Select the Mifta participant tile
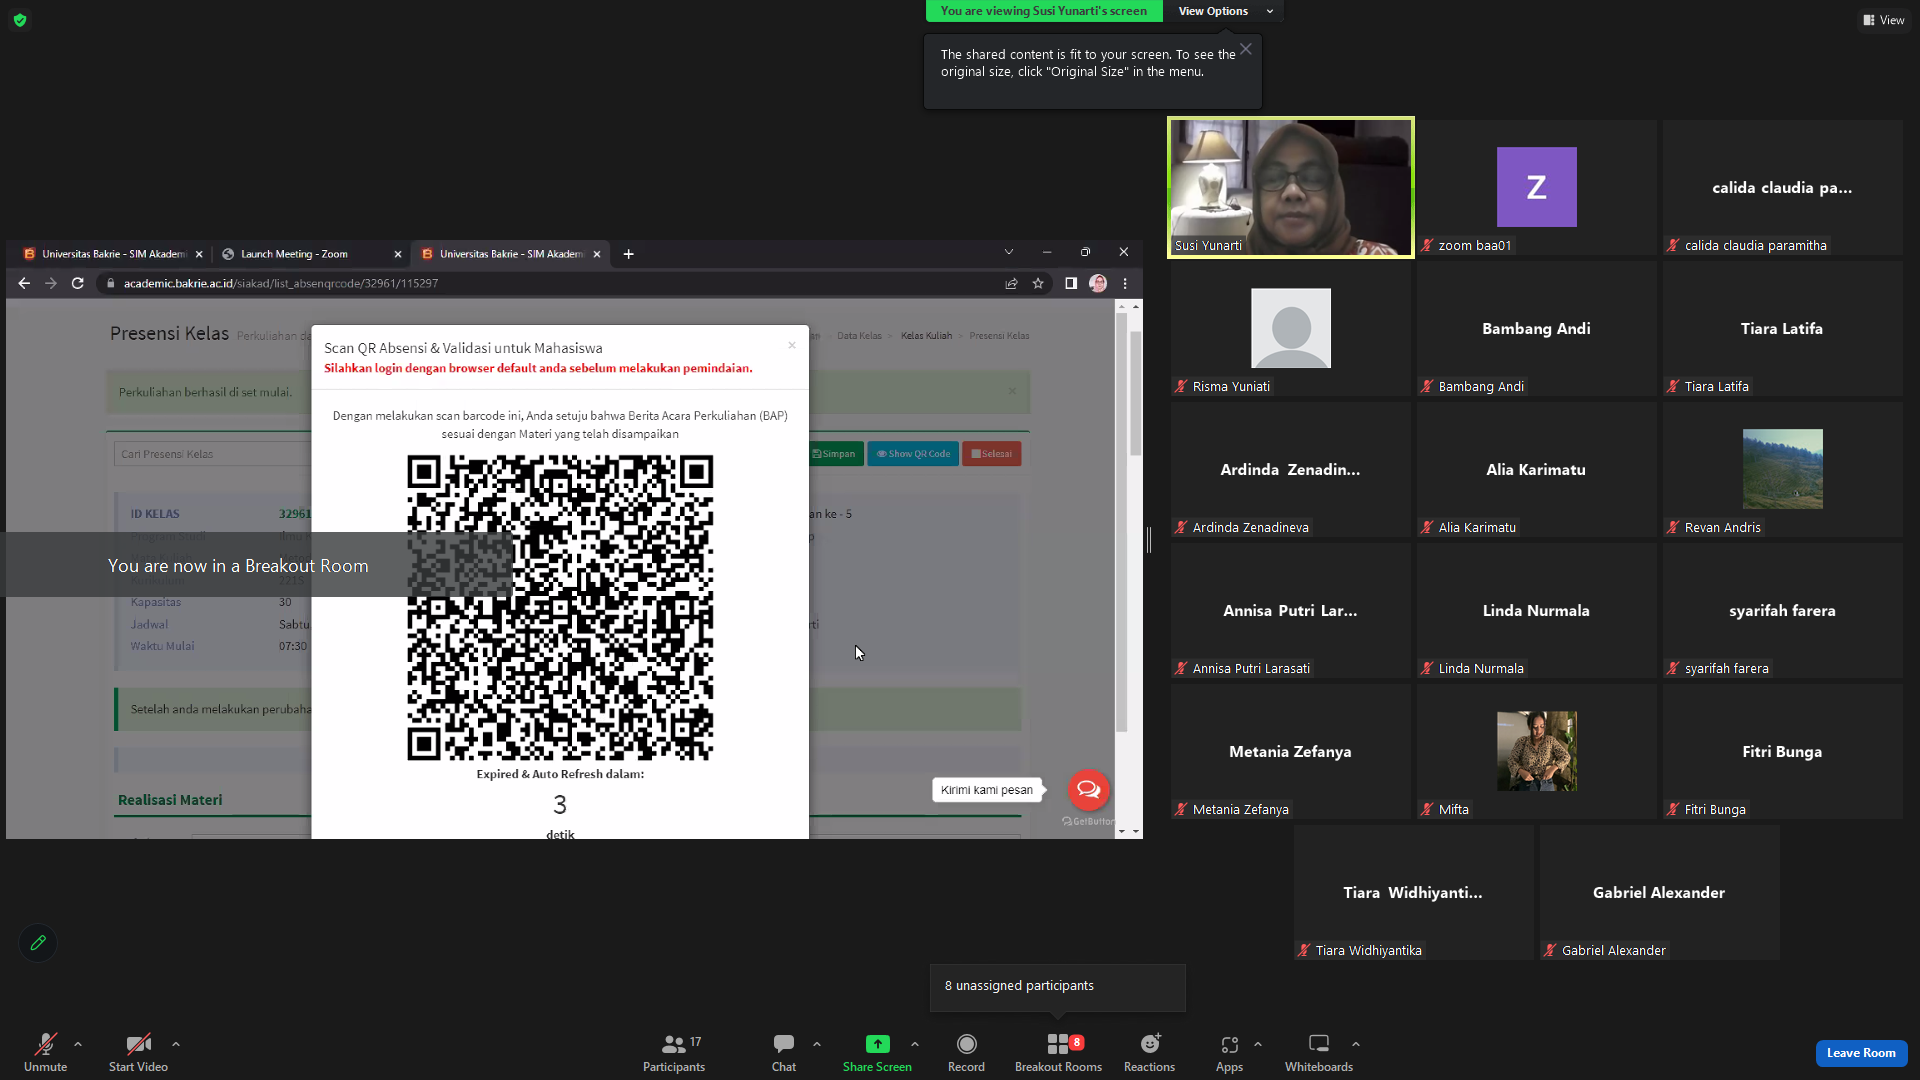 (1536, 751)
